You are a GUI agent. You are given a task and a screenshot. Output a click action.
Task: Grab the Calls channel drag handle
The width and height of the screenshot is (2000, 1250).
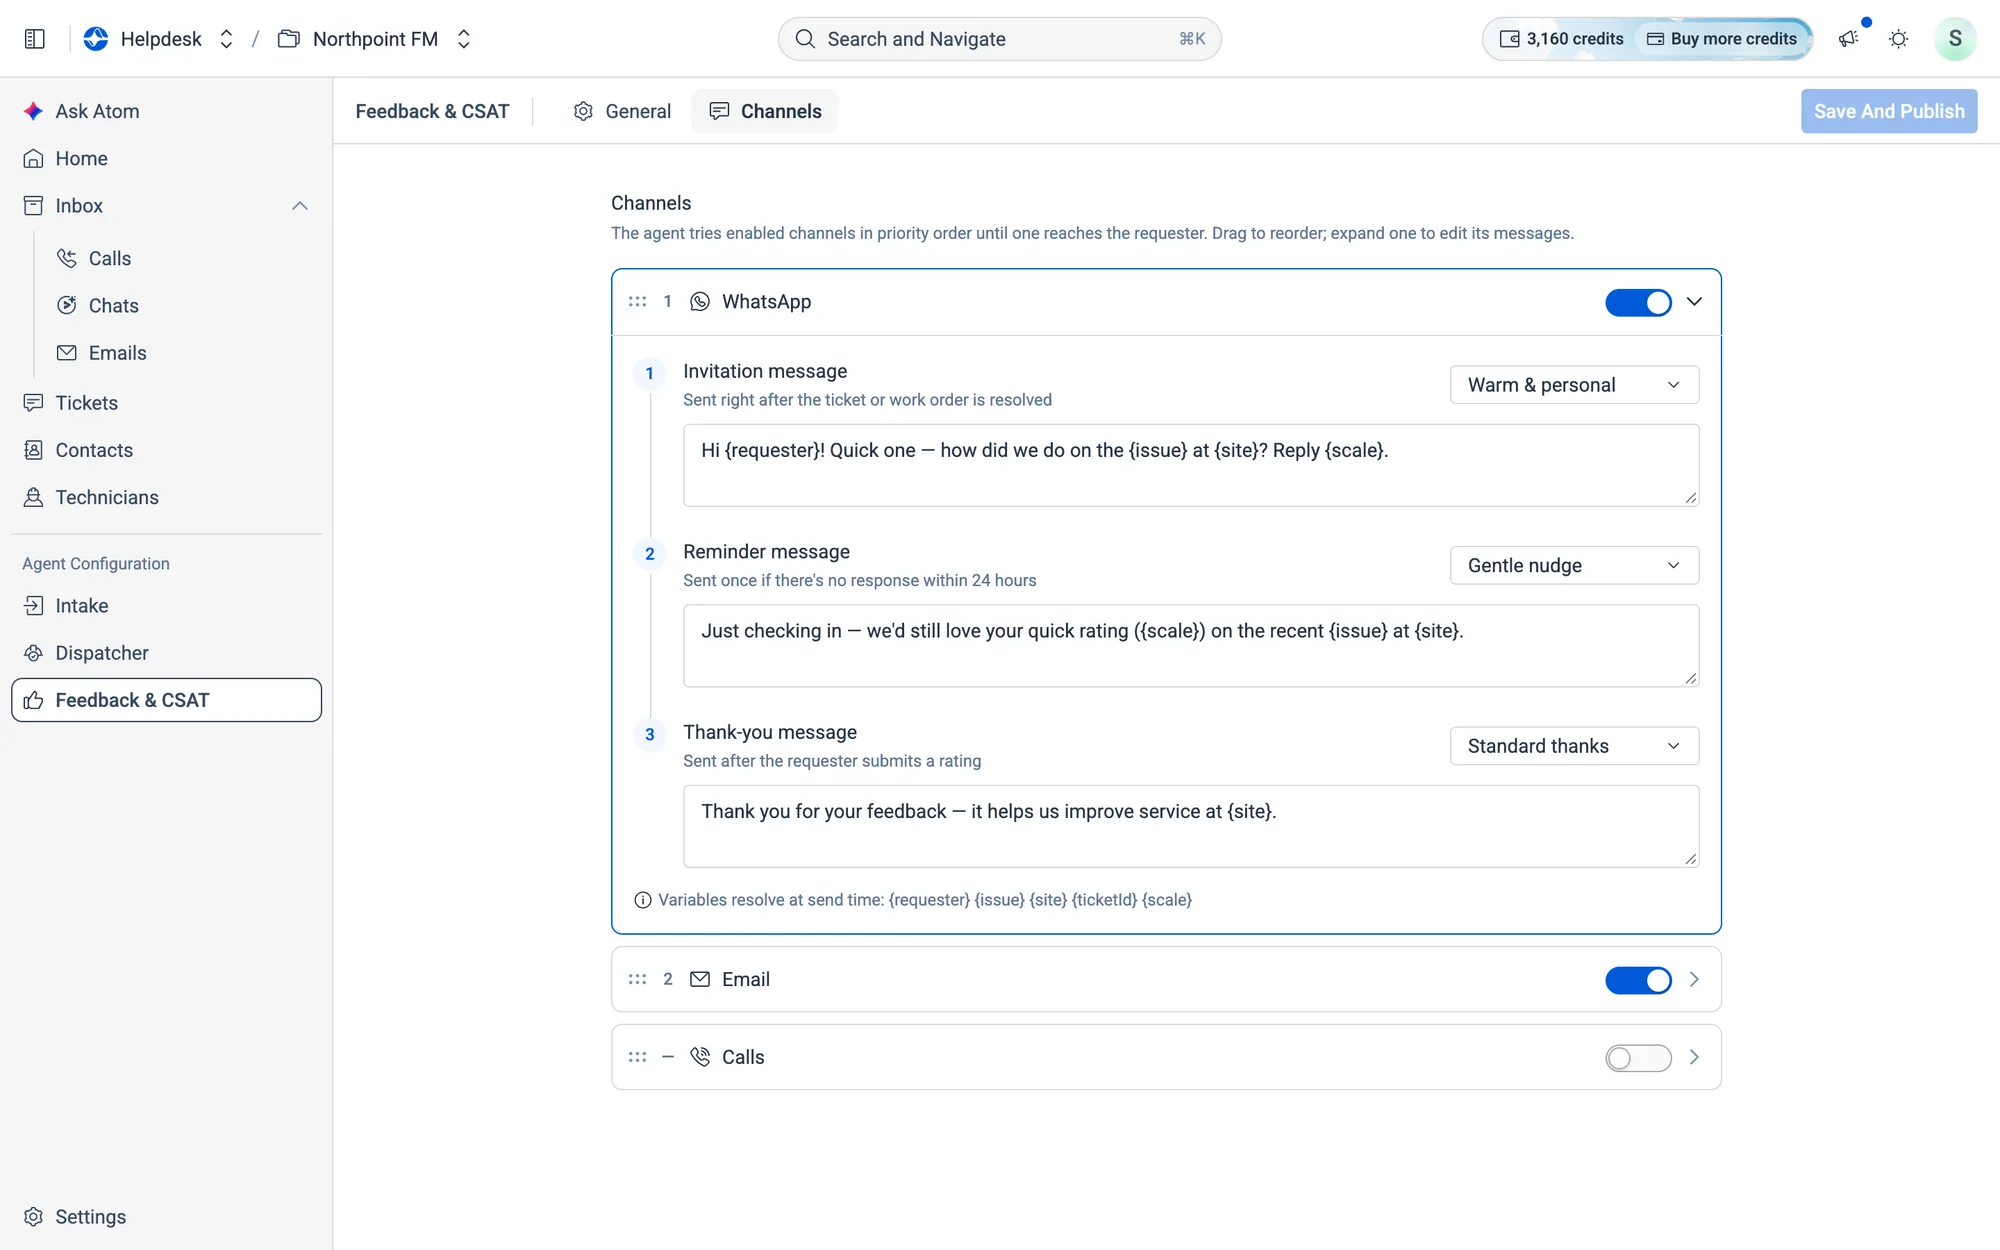click(x=637, y=1057)
